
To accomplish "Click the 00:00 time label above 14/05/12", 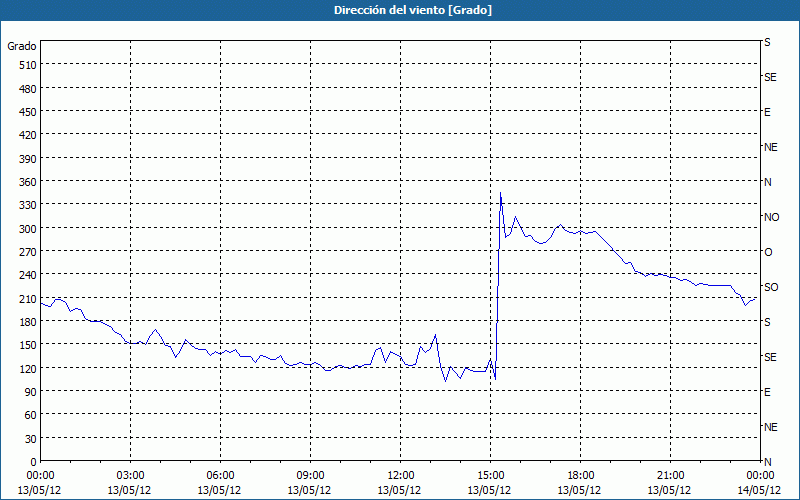I will pos(760,476).
